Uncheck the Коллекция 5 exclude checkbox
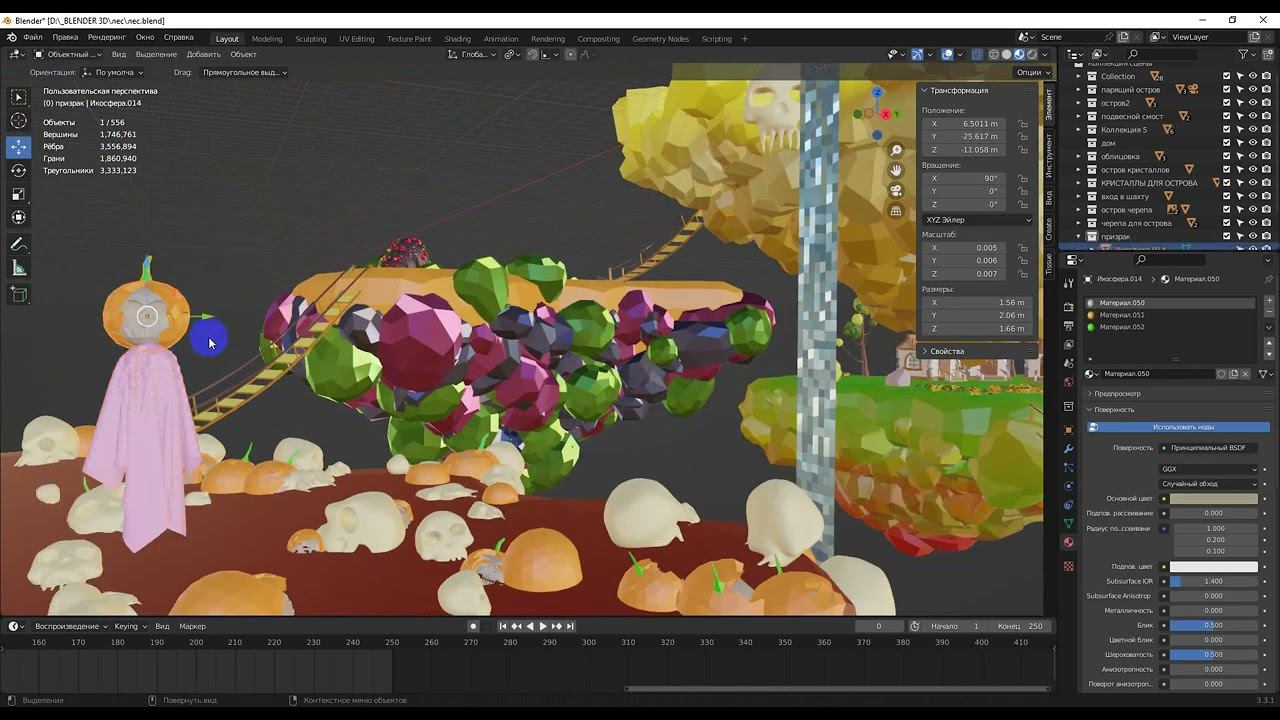The width and height of the screenshot is (1280, 720). pyautogui.click(x=1227, y=130)
